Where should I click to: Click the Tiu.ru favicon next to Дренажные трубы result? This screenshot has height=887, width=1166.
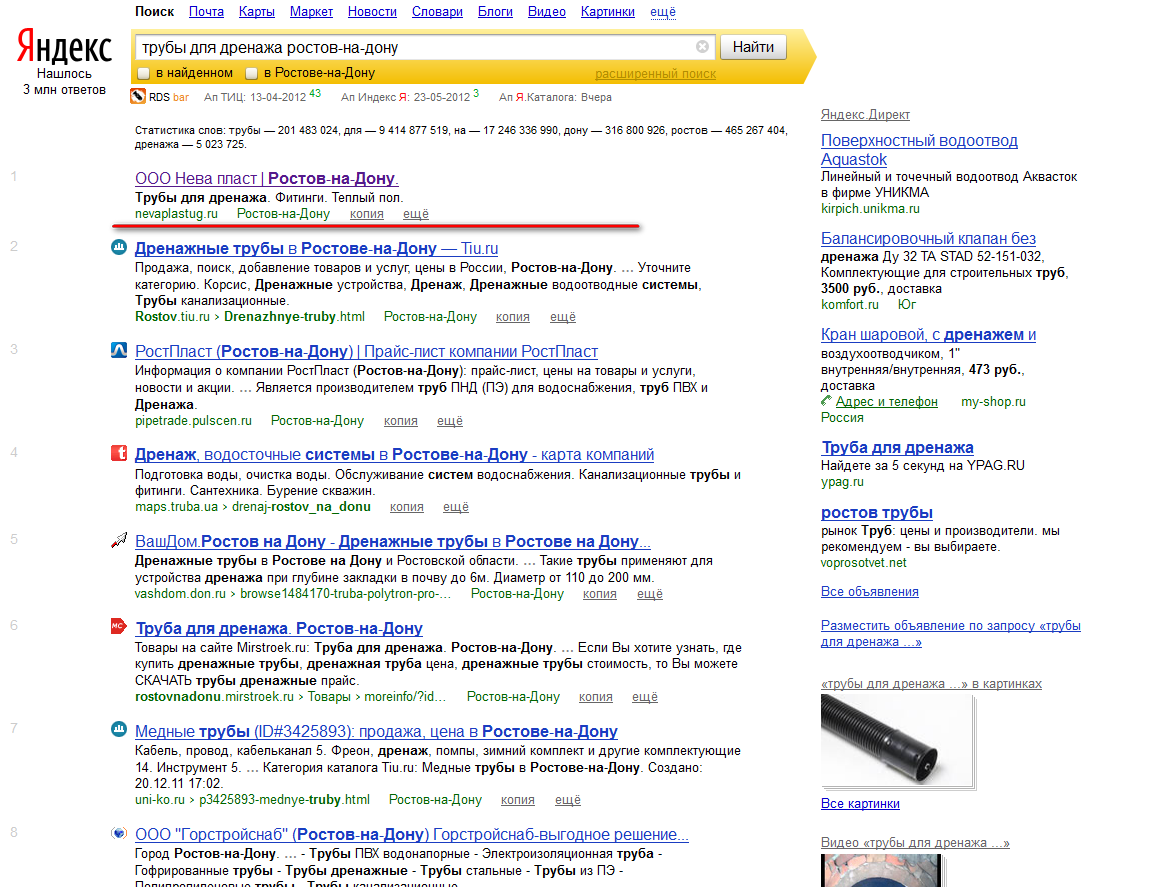tap(119, 247)
